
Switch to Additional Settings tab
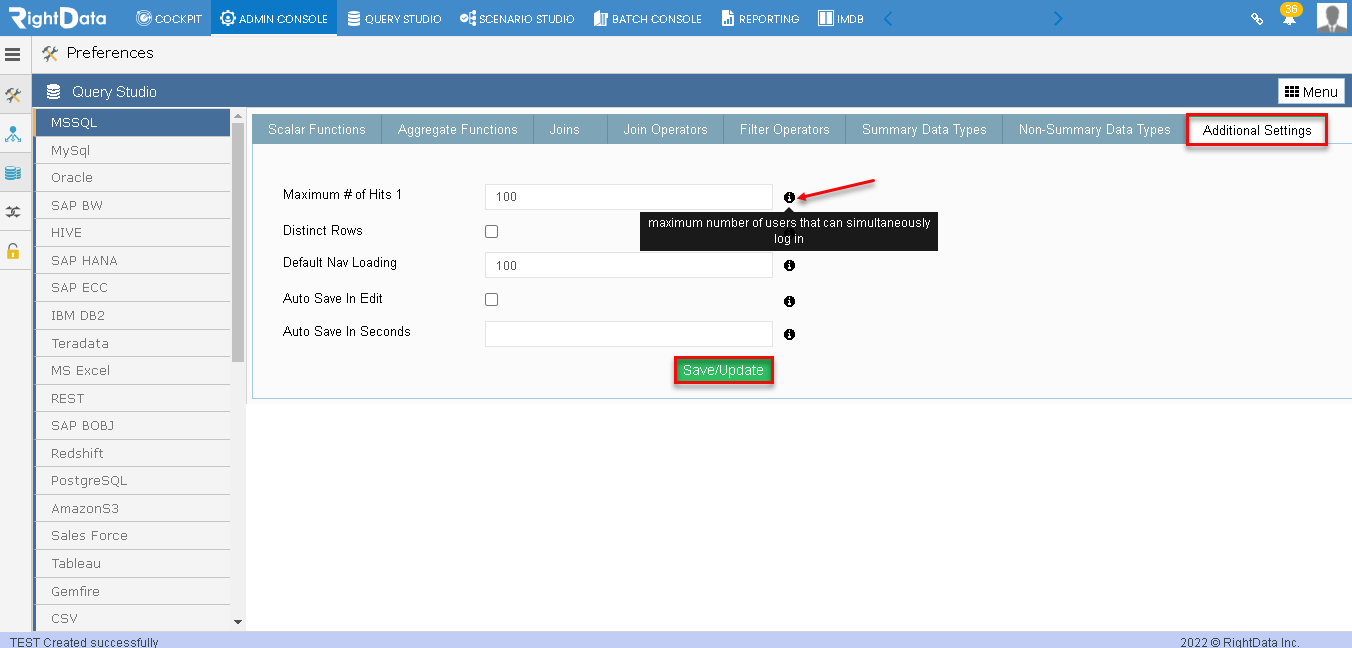[x=1257, y=130]
